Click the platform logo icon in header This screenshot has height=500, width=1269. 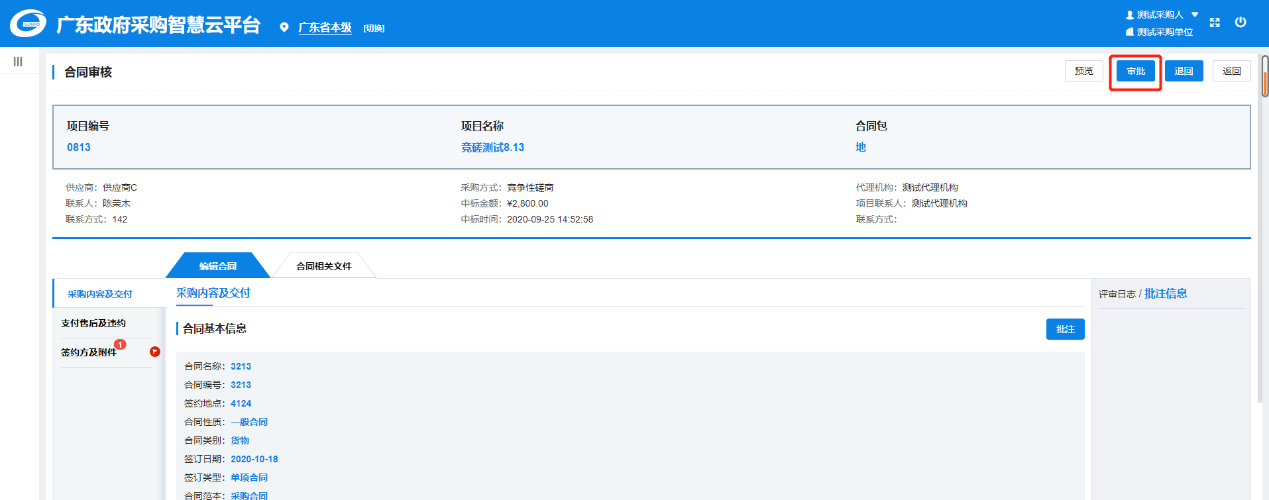click(x=28, y=24)
